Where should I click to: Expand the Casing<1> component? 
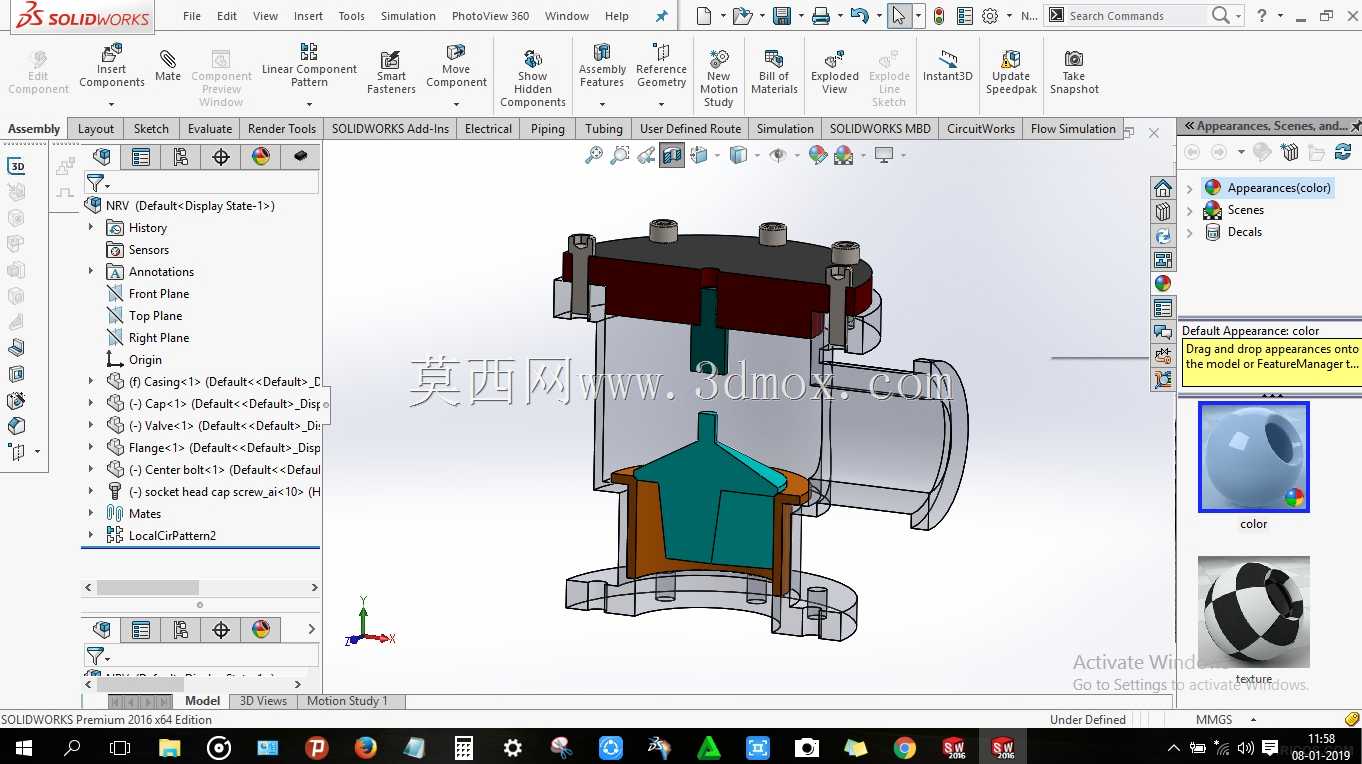pyautogui.click(x=91, y=382)
